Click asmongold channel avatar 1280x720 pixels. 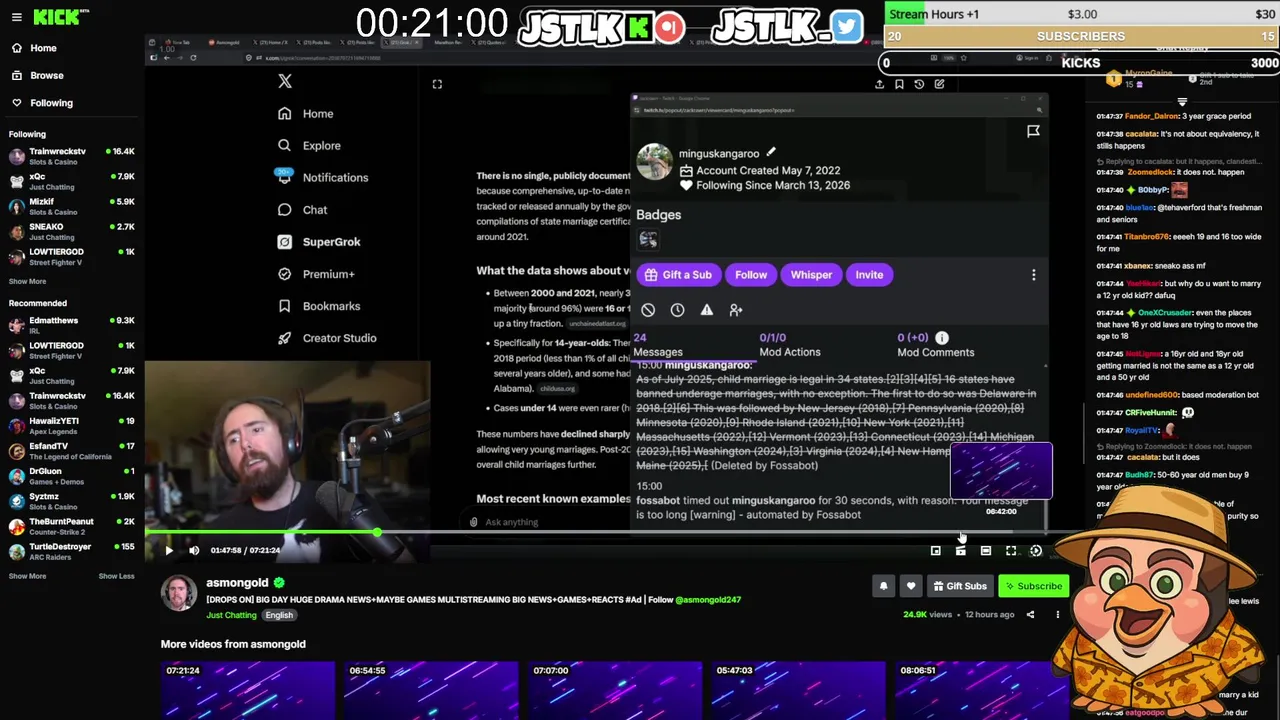click(x=179, y=593)
